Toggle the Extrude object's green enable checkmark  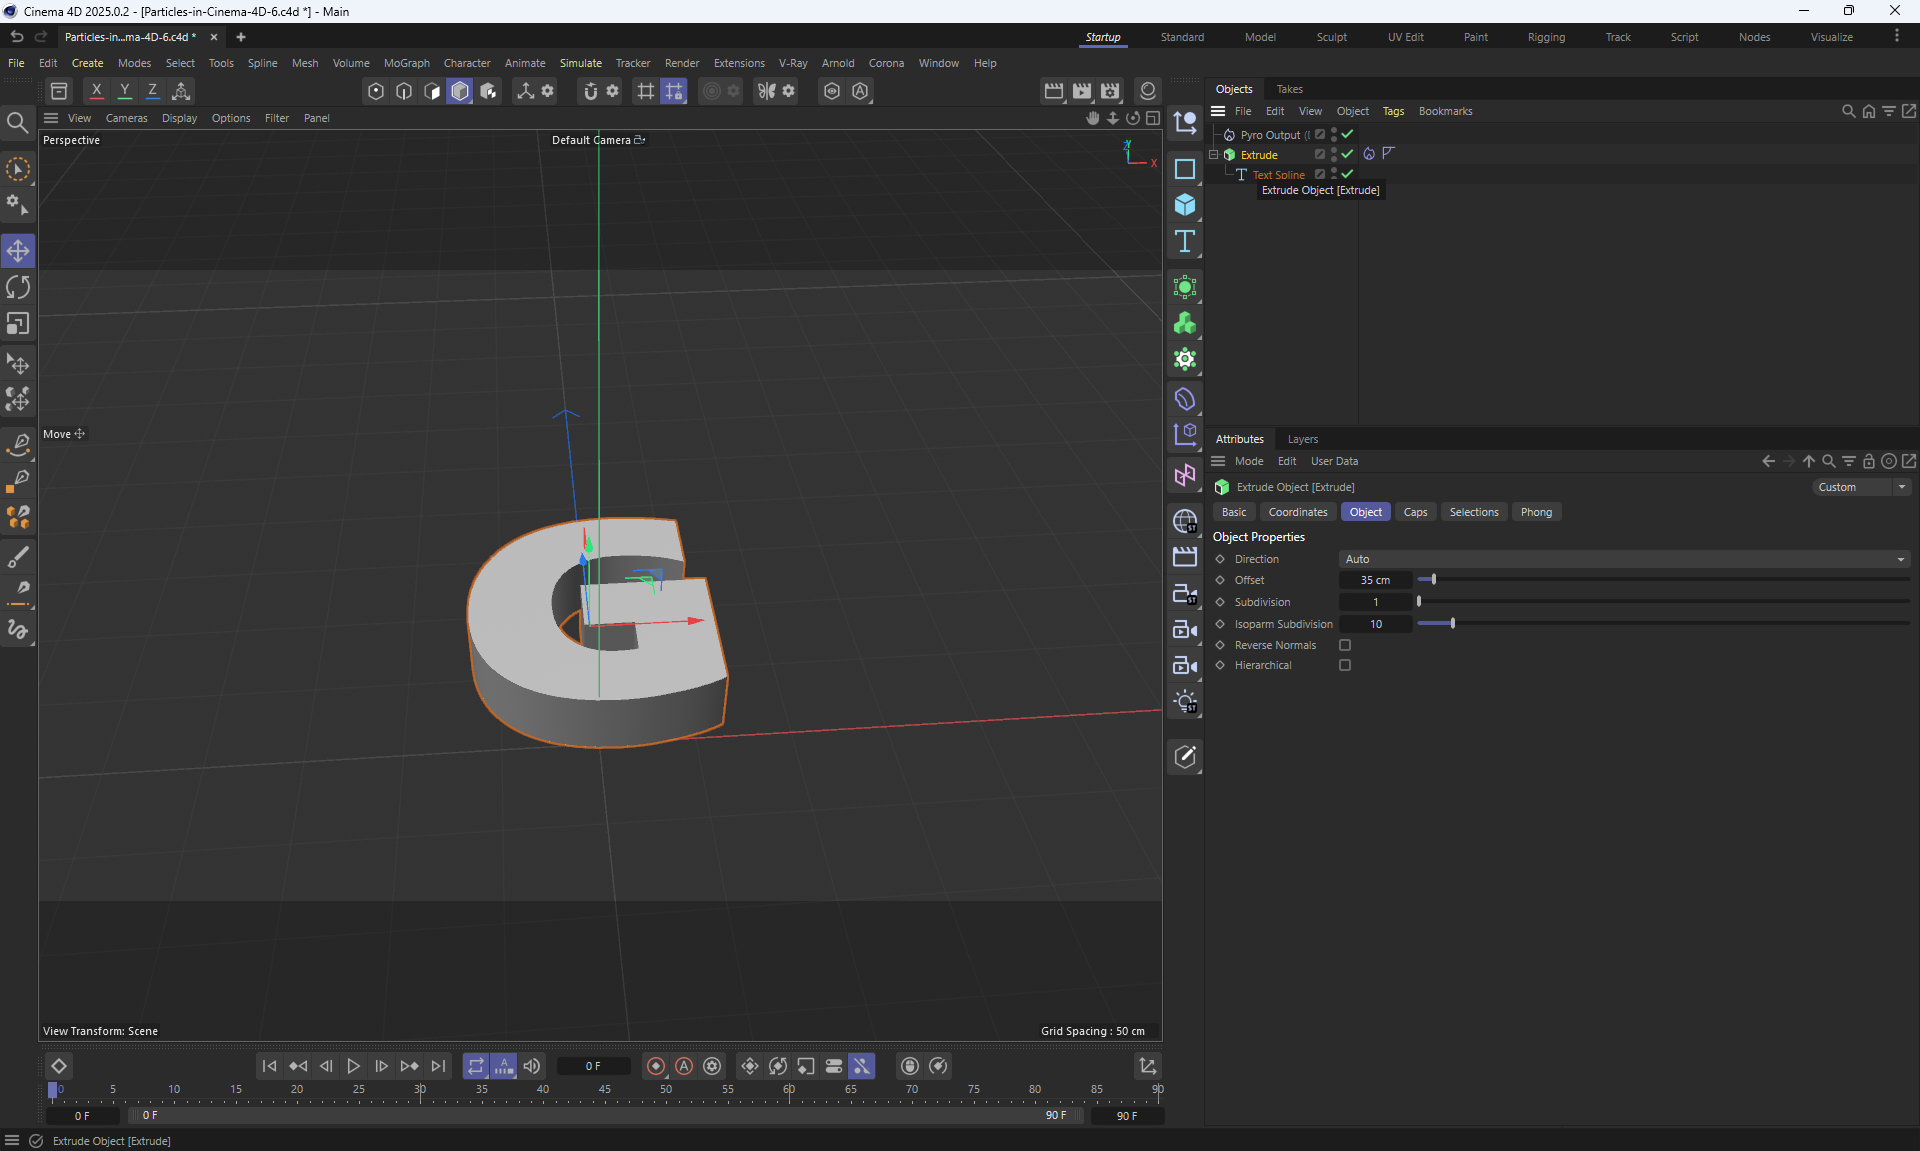click(x=1347, y=154)
